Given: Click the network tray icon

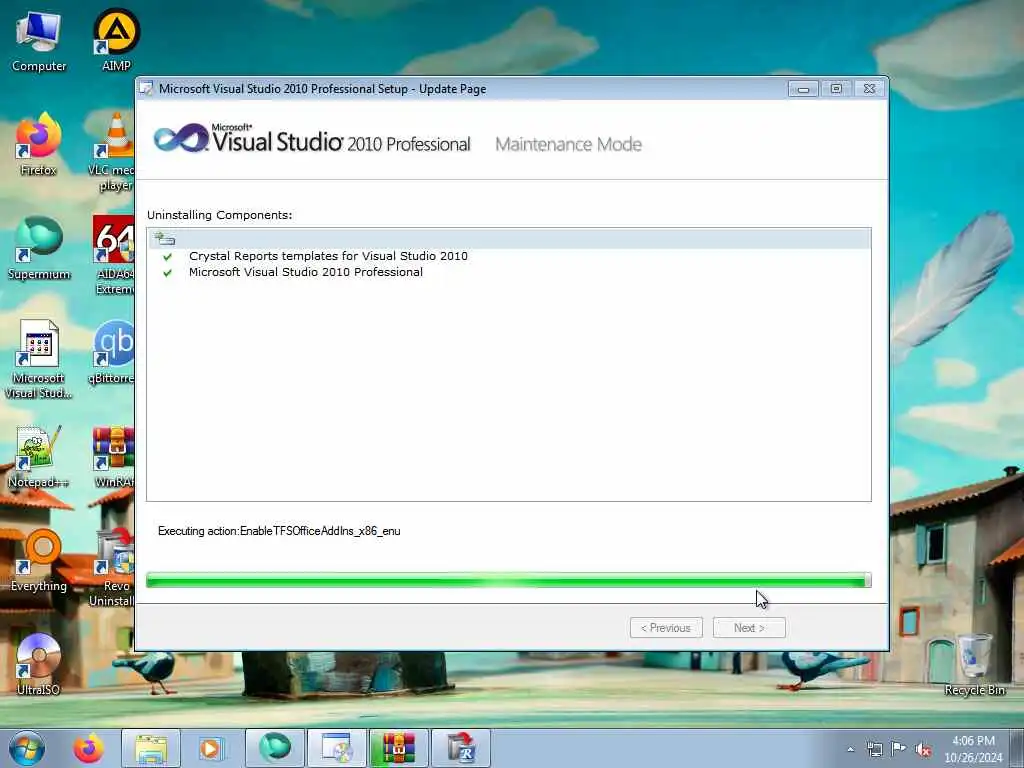Looking at the screenshot, I should pos(874,749).
